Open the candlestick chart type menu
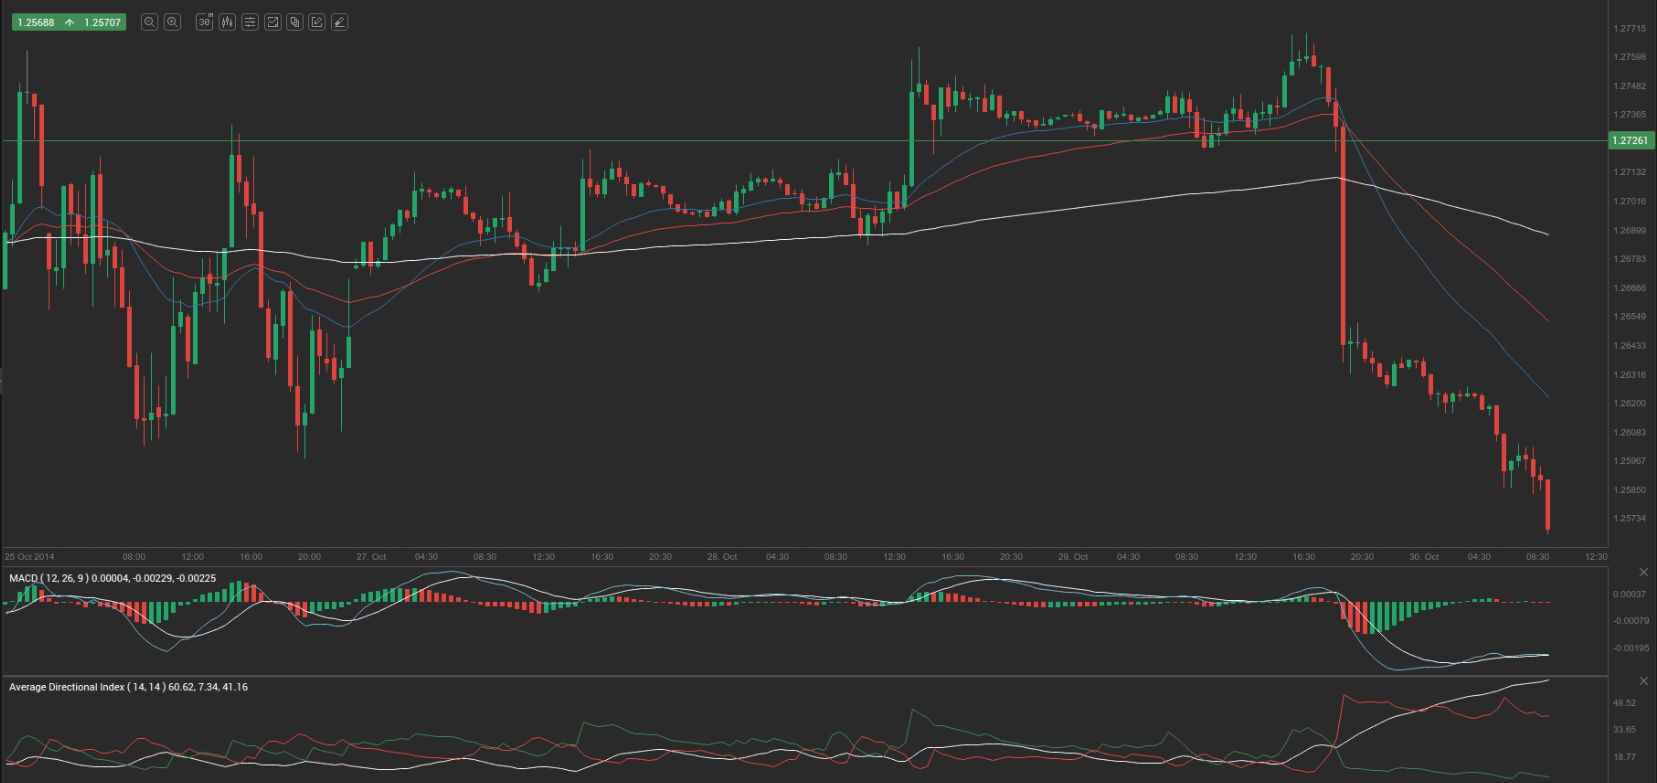This screenshot has height=783, width=1657. (x=227, y=22)
